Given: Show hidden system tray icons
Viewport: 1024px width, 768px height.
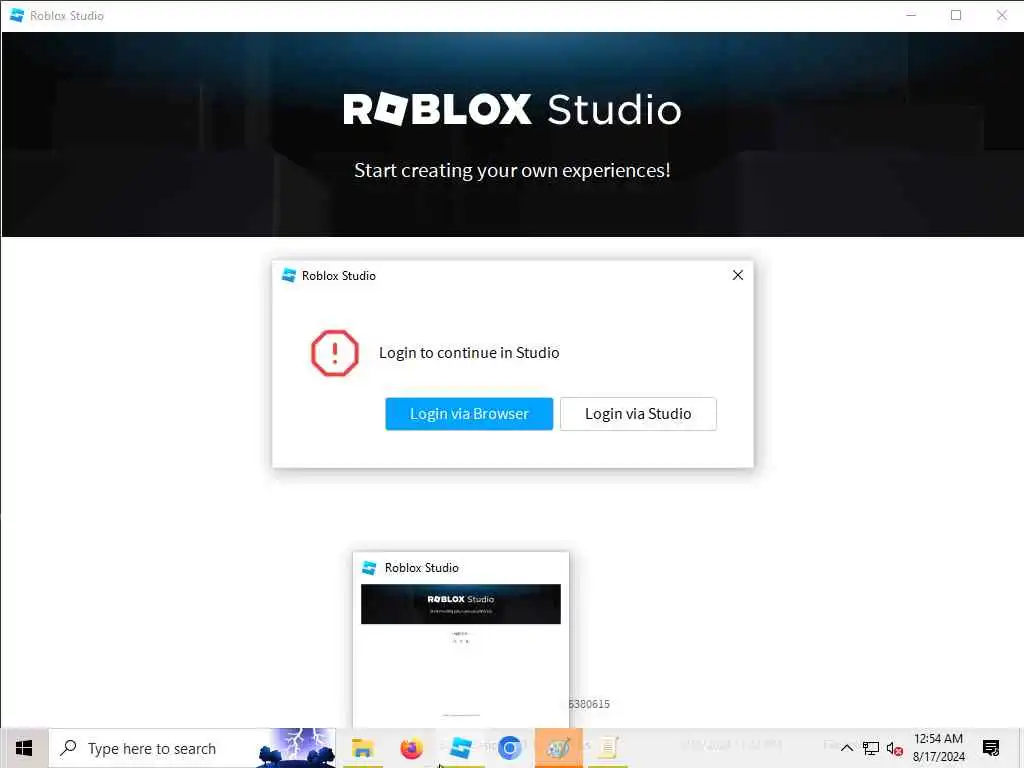Looking at the screenshot, I should 846,748.
